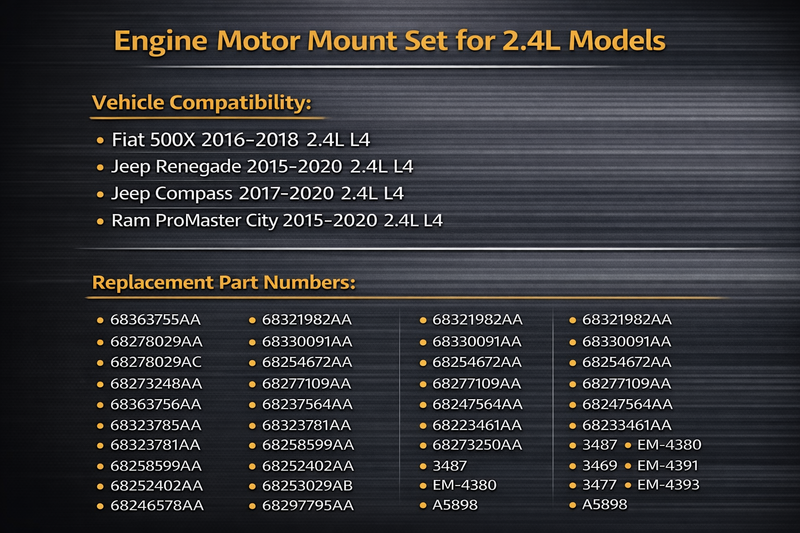Select the 'Fiat 500X 2016-2018 2.4L L4' line
The width and height of the screenshot is (800, 533).
tap(241, 140)
